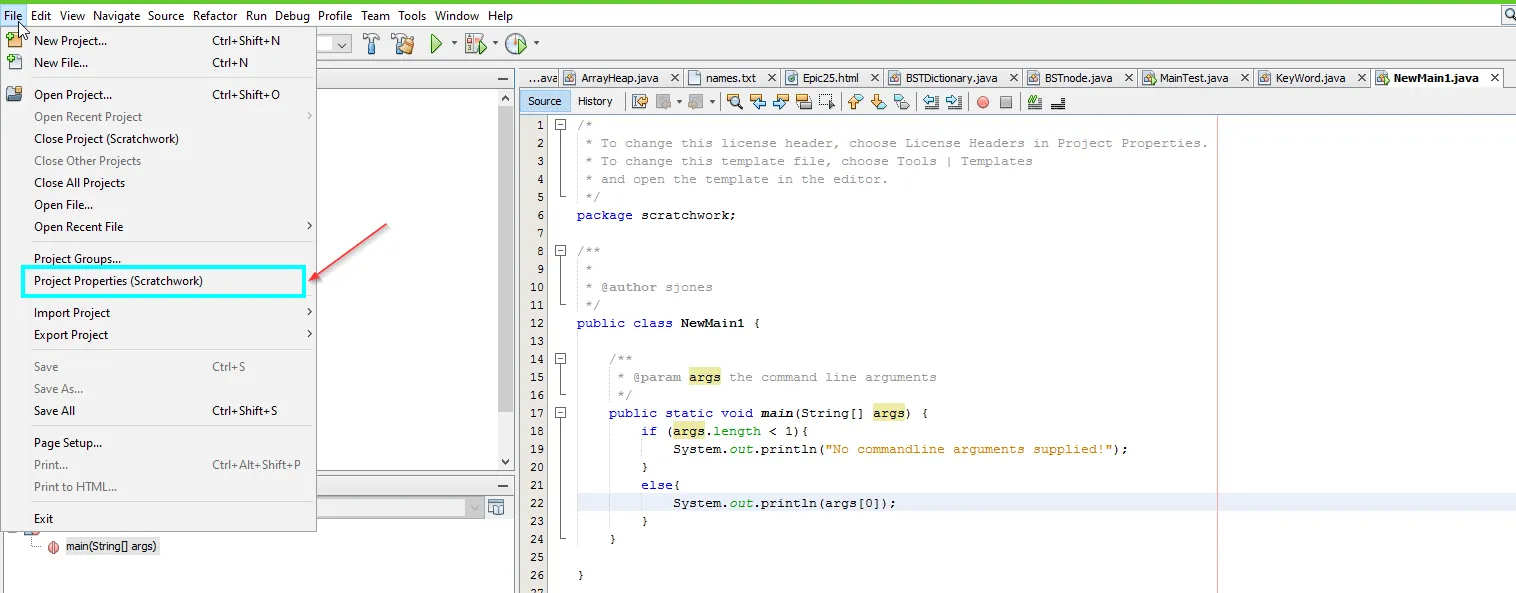This screenshot has width=1516, height=593.
Task: Click the Profile Project clock icon
Action: coord(515,44)
